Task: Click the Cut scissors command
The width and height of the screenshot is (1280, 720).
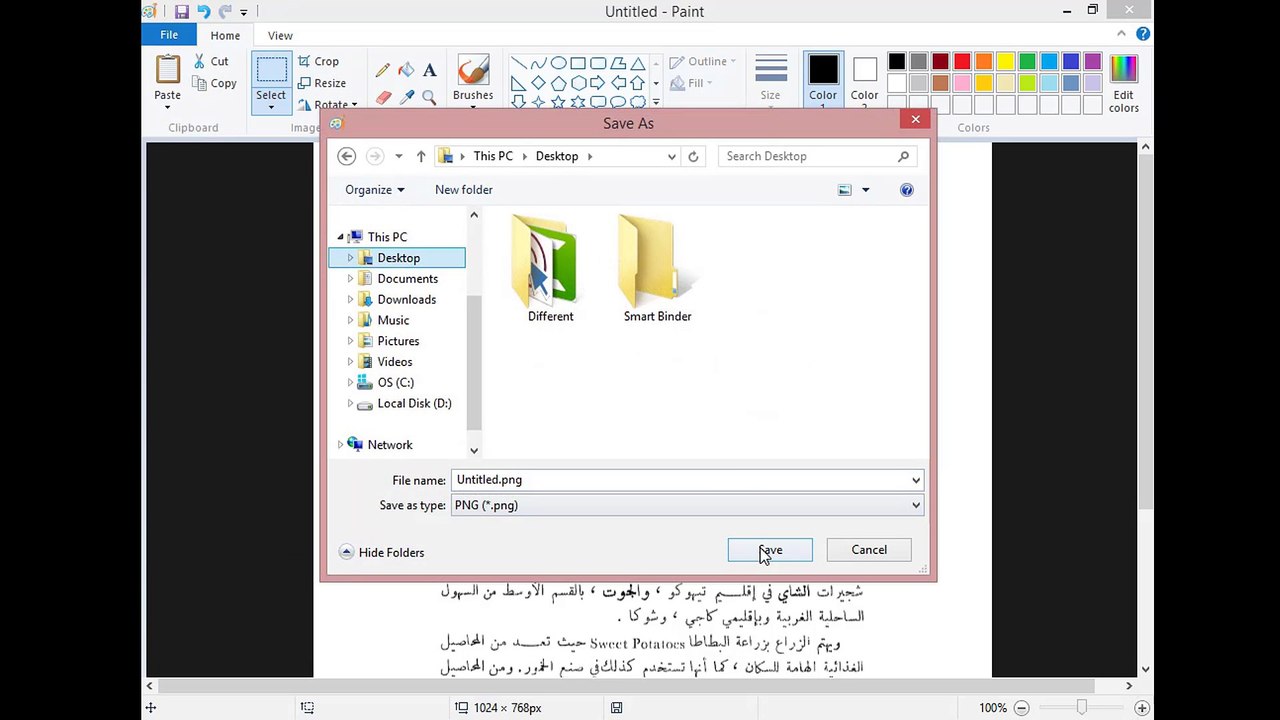Action: click(x=212, y=61)
